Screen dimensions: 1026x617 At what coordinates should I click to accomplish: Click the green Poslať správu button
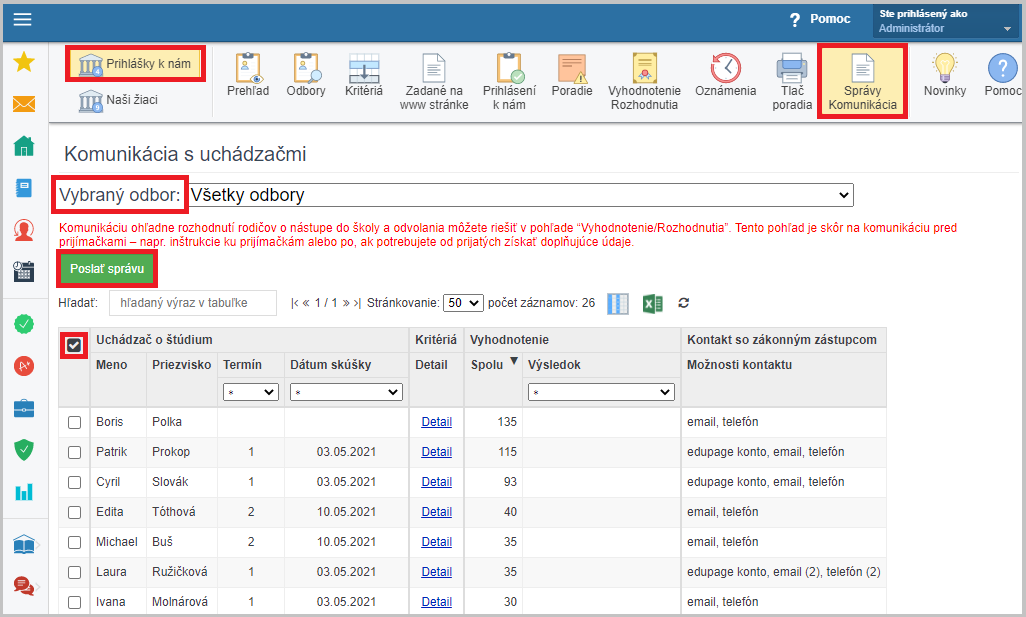[x=107, y=269]
